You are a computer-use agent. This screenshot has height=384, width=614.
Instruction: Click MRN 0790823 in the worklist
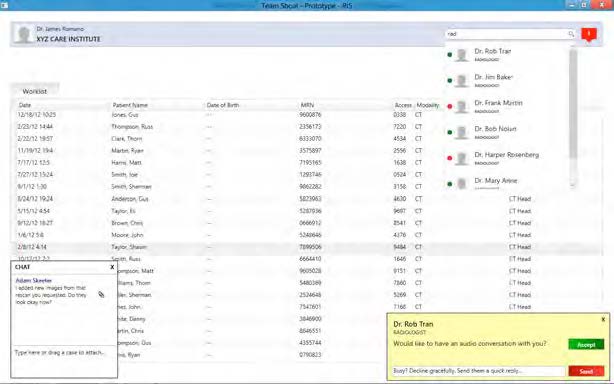coord(310,355)
